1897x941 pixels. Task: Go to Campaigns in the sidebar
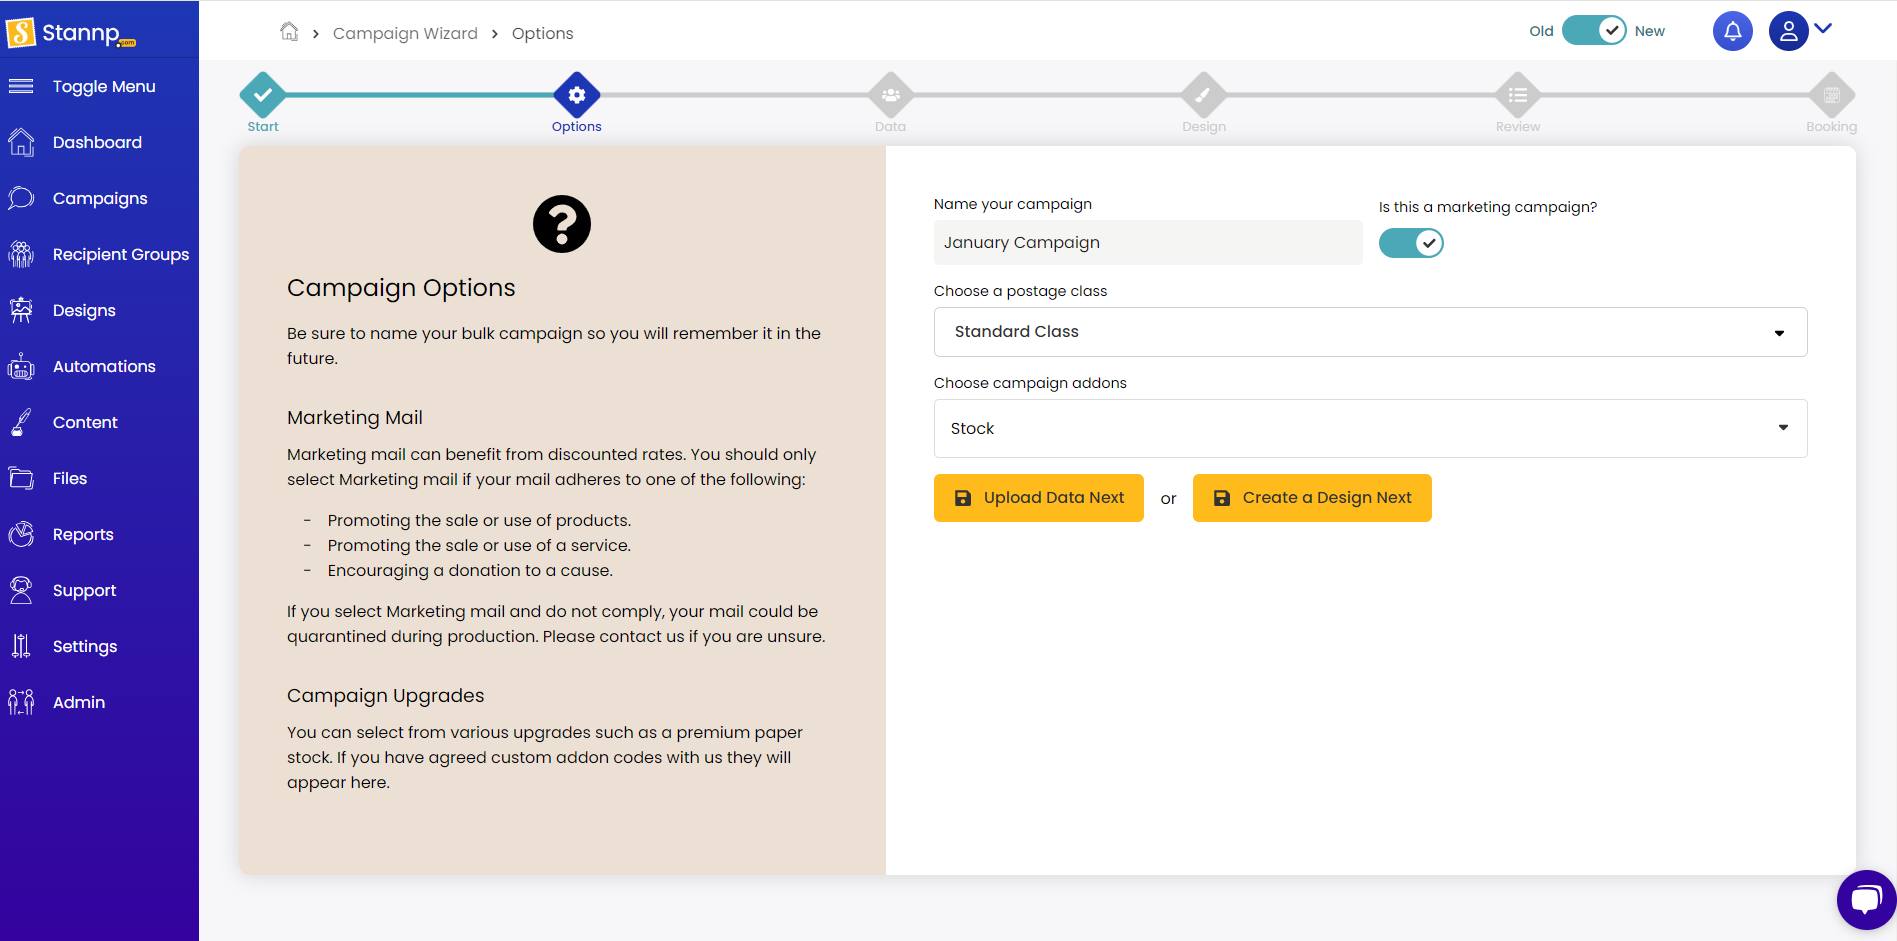pos(100,198)
